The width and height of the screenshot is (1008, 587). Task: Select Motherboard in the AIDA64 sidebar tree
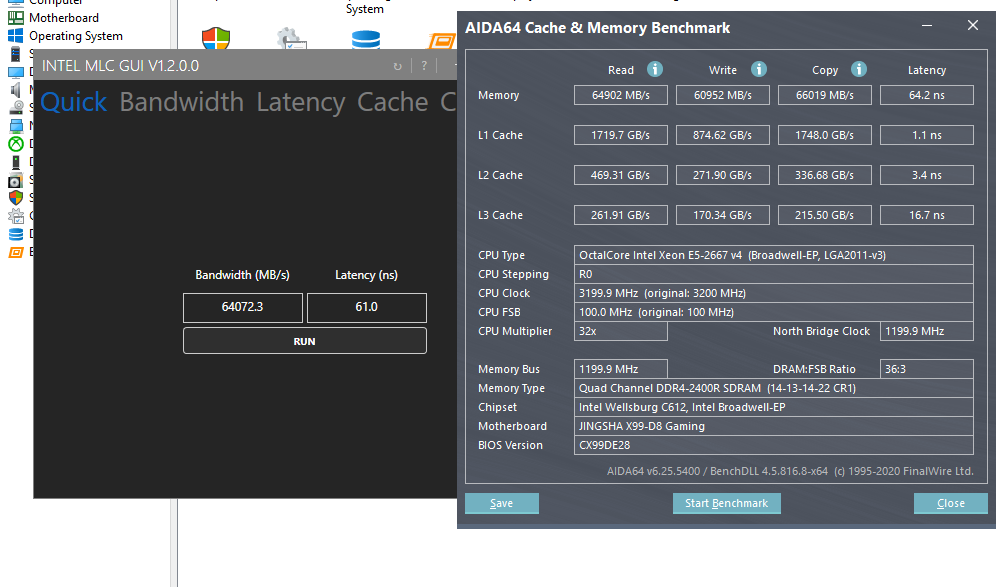point(64,18)
